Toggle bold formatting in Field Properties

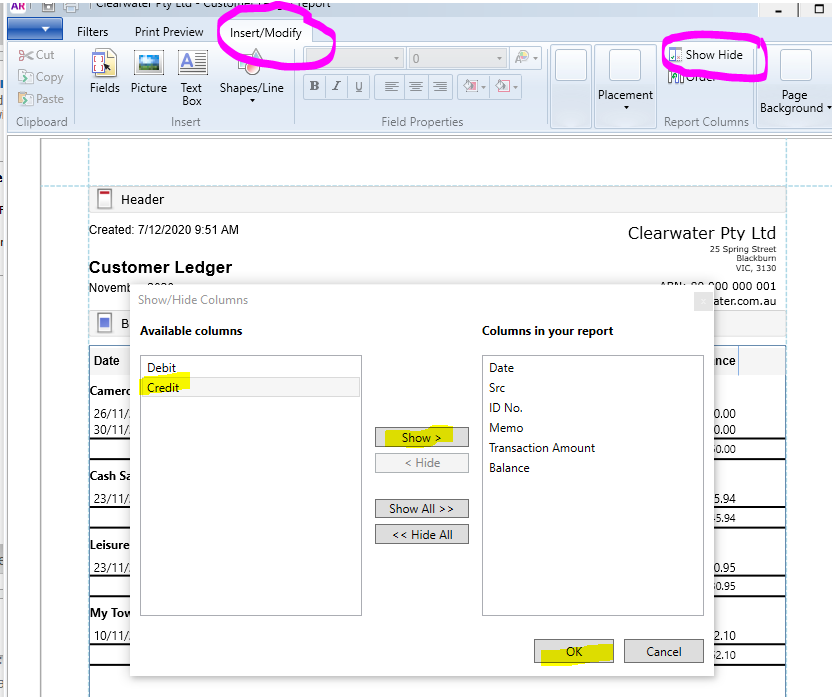point(314,87)
